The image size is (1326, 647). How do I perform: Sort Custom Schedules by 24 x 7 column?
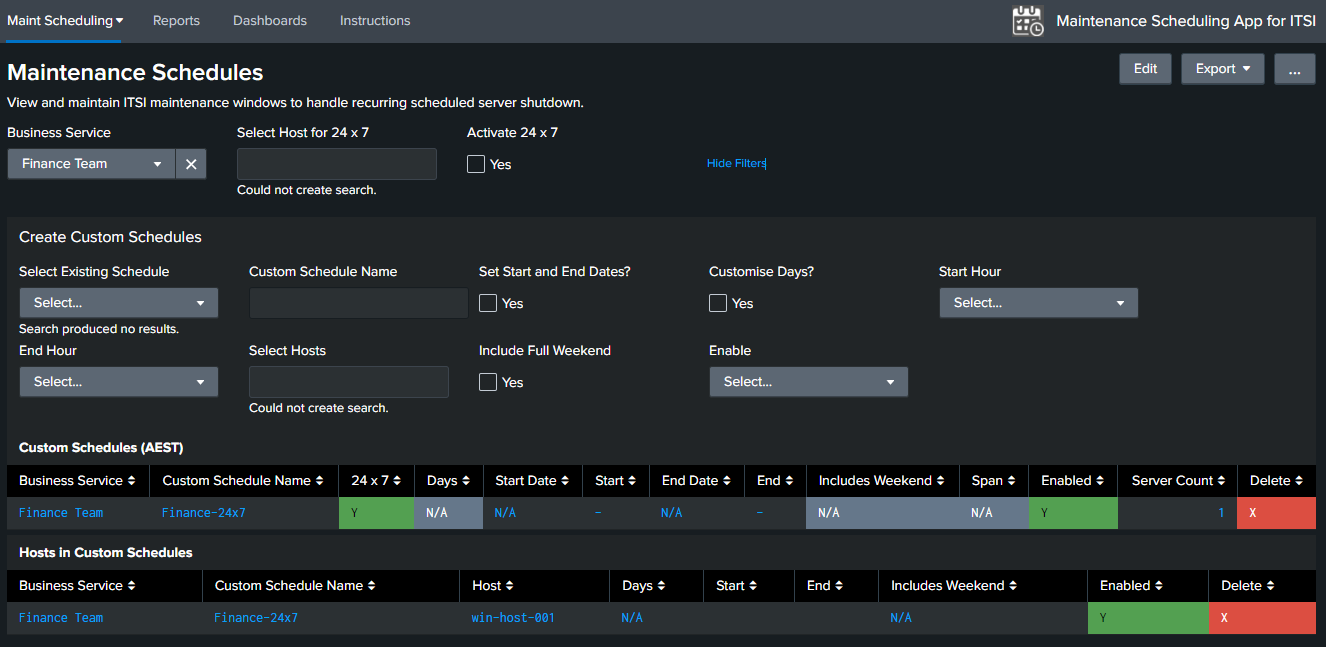click(376, 480)
